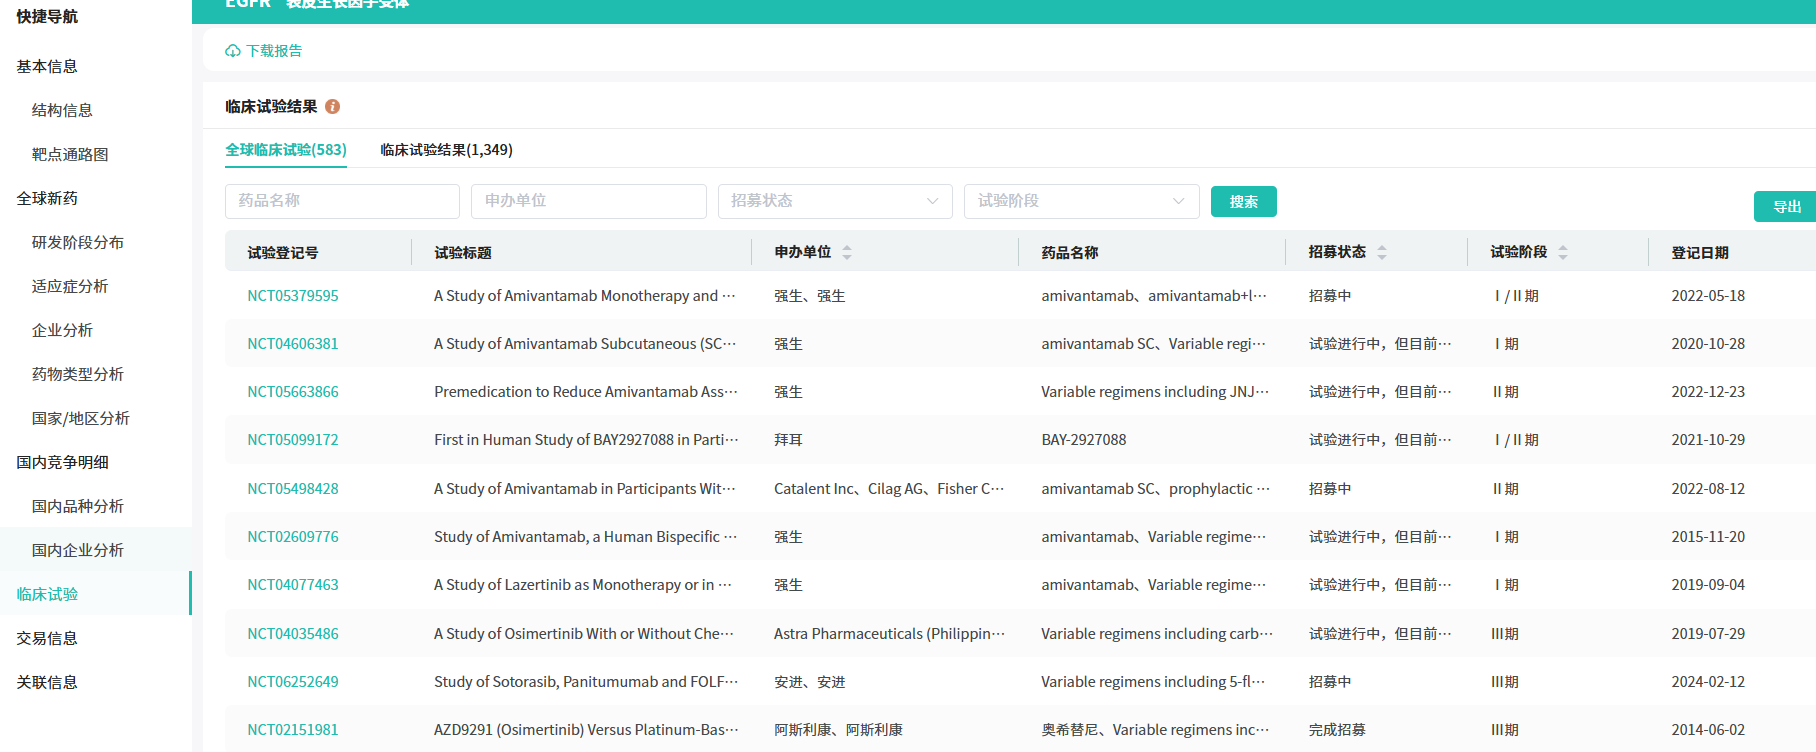Click the download report cloud icon
Image resolution: width=1816 pixels, height=752 pixels.
[233, 51]
